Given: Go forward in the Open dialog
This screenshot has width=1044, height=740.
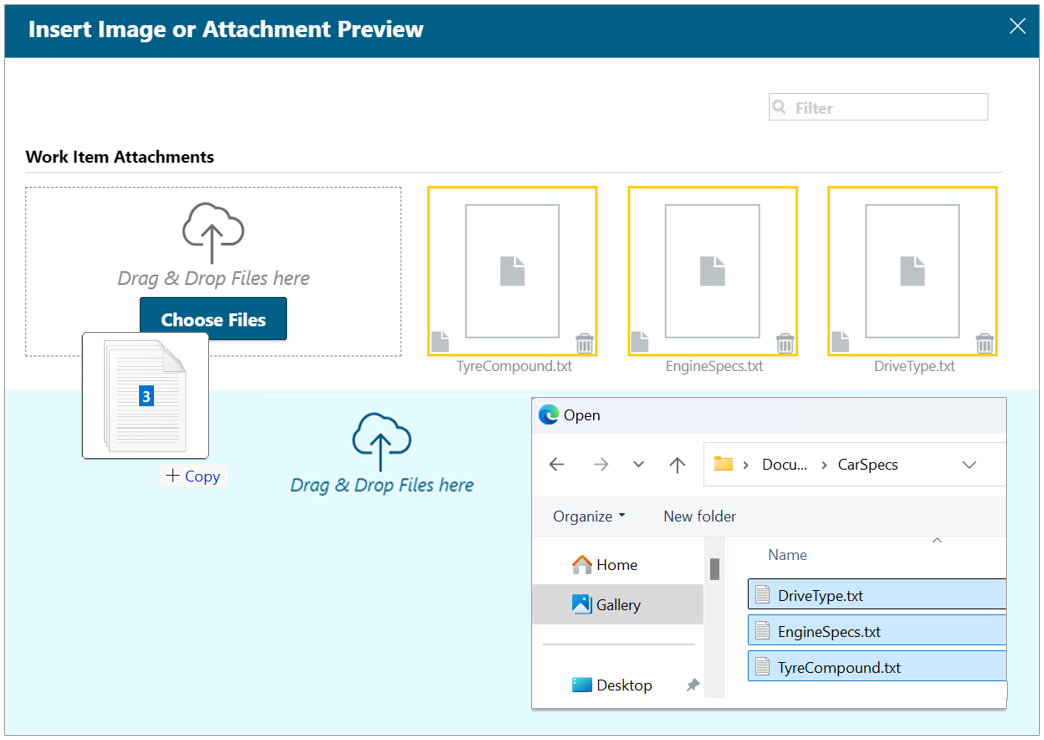Looking at the screenshot, I should tap(601, 464).
